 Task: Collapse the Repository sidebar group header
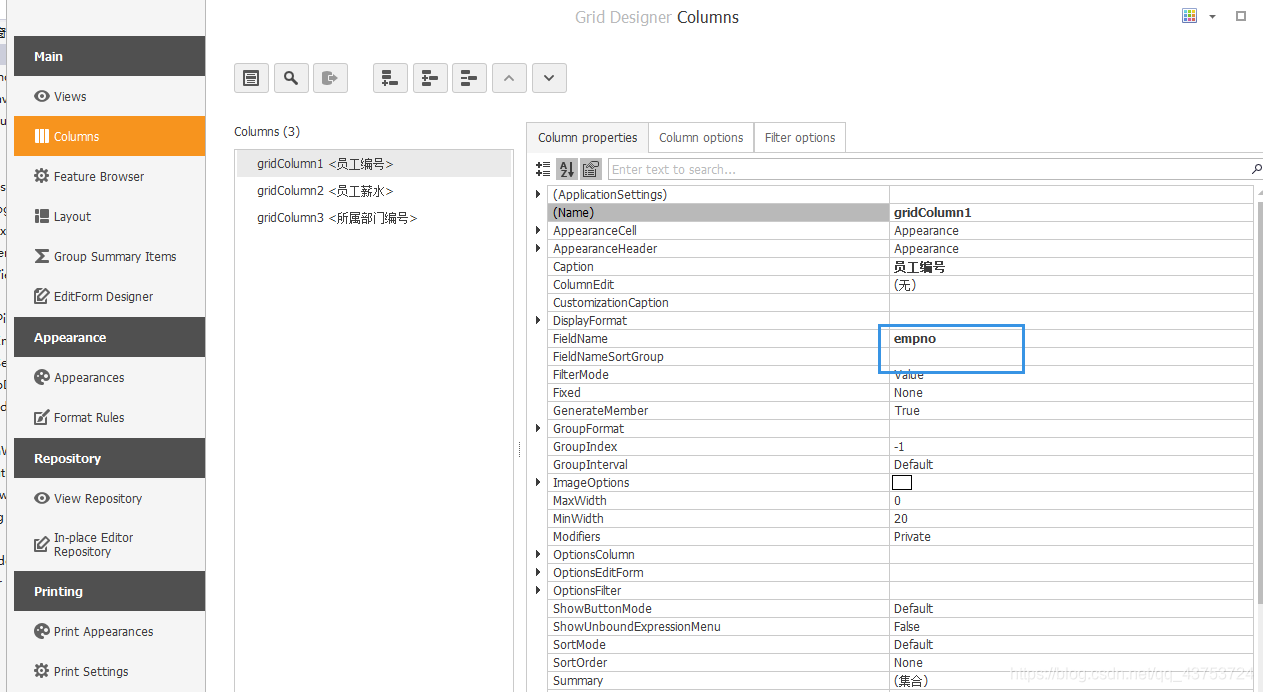click(x=109, y=458)
